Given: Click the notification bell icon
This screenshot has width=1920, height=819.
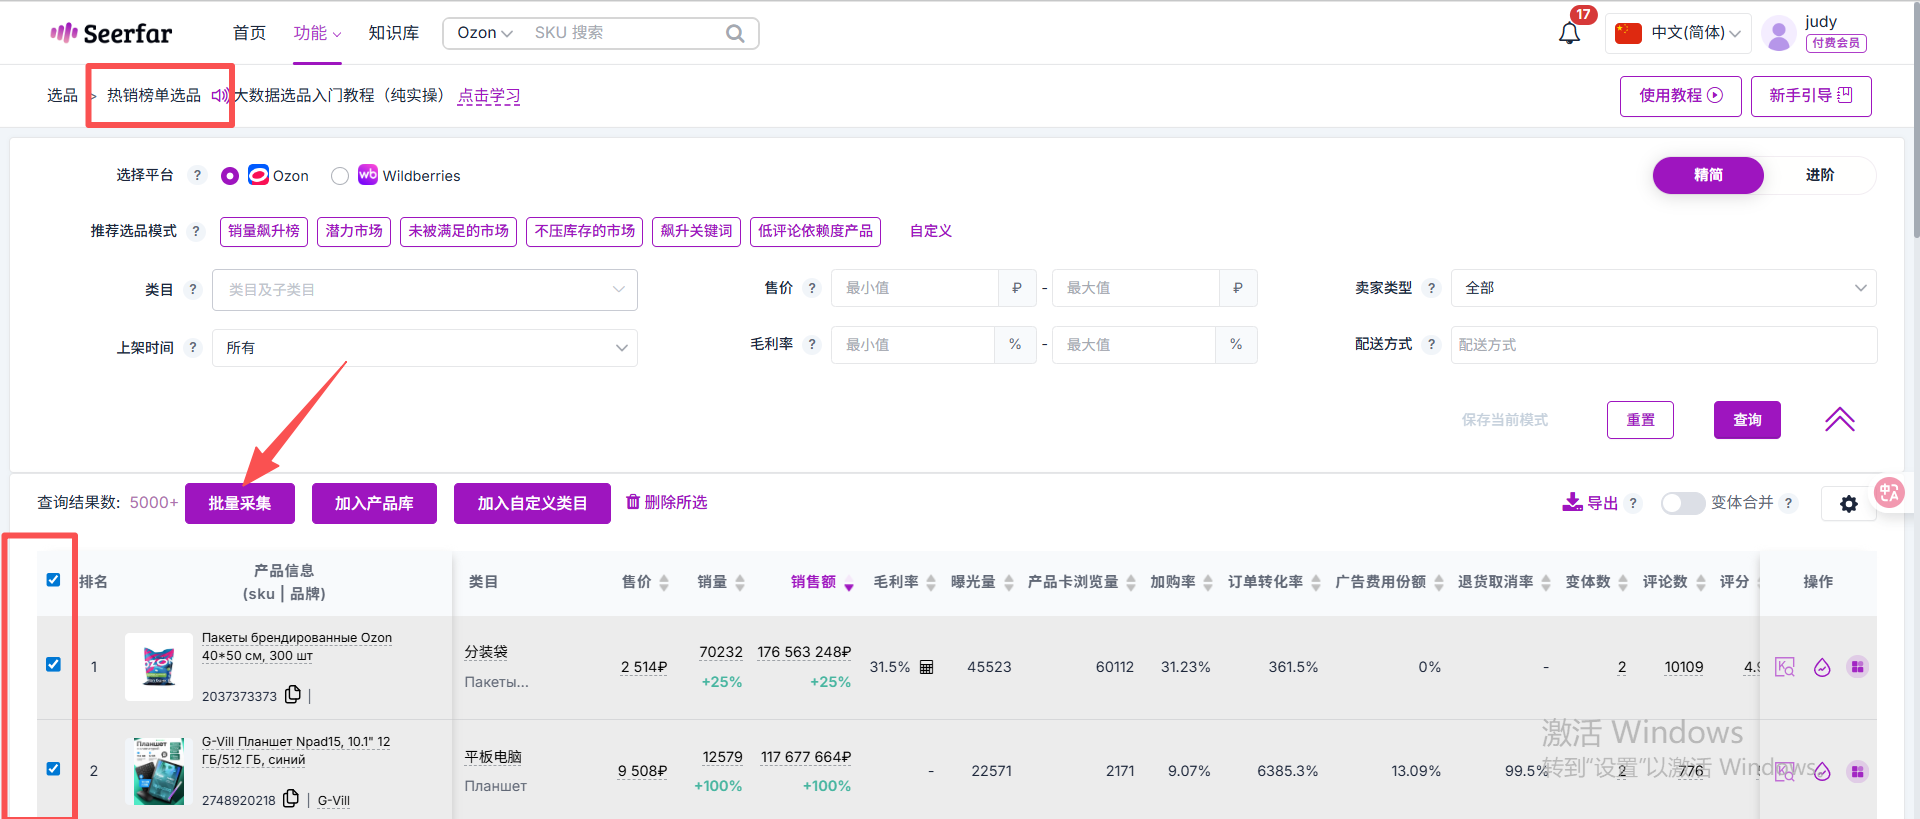Looking at the screenshot, I should pyautogui.click(x=1569, y=33).
